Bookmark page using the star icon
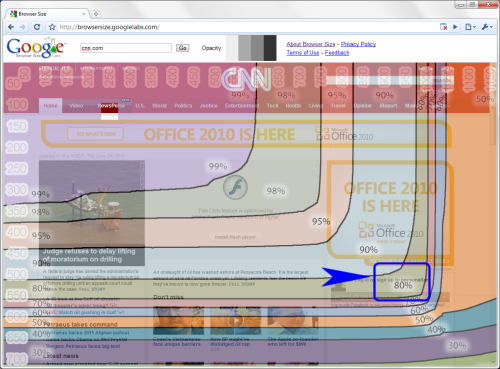 point(52,27)
